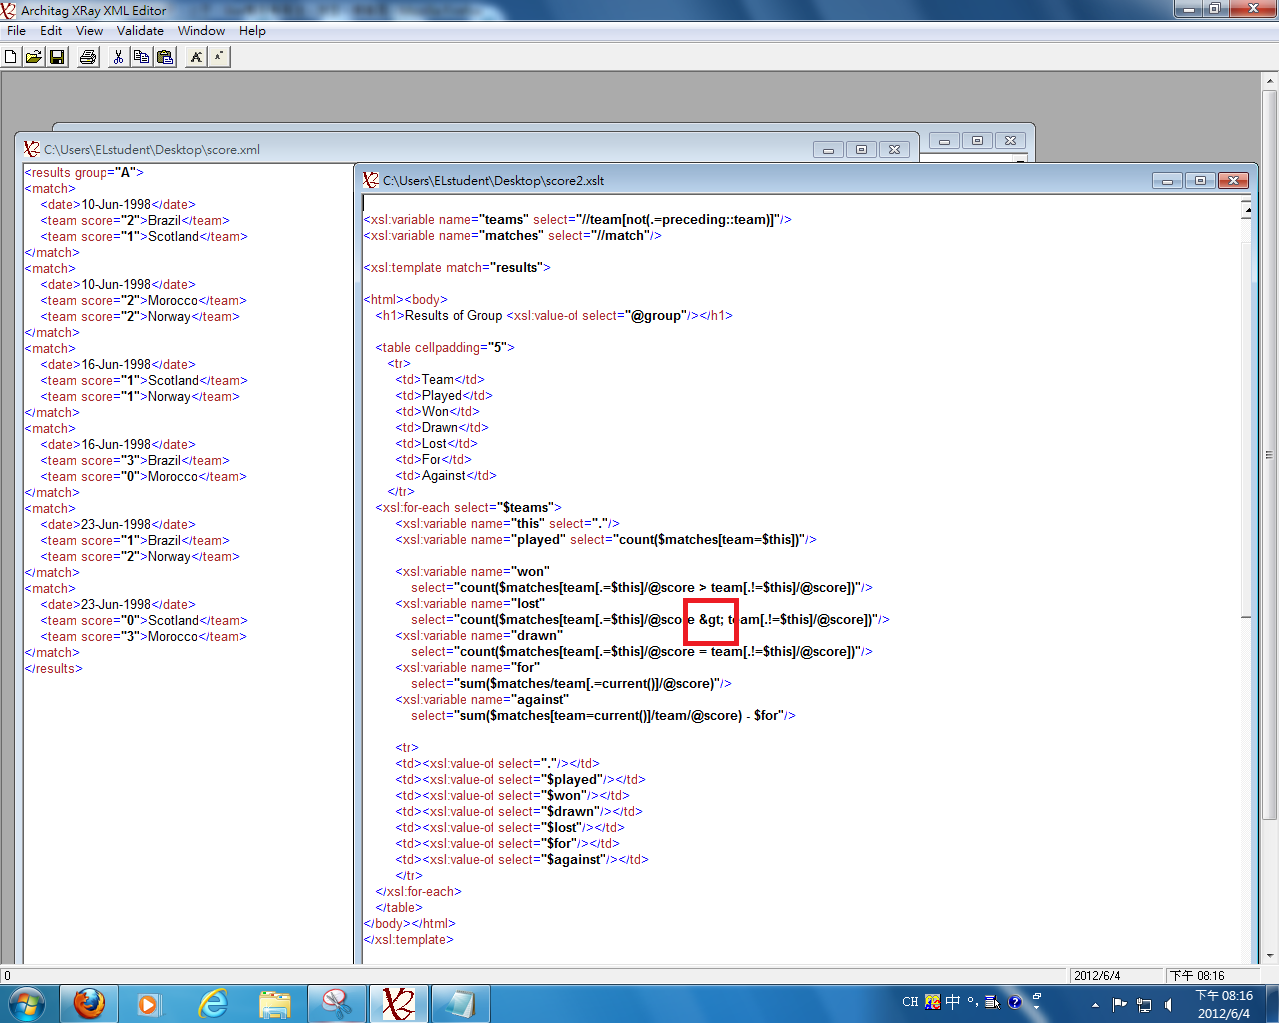Click the network tray icon
Image resolution: width=1279 pixels, height=1023 pixels.
pyautogui.click(x=1144, y=1004)
